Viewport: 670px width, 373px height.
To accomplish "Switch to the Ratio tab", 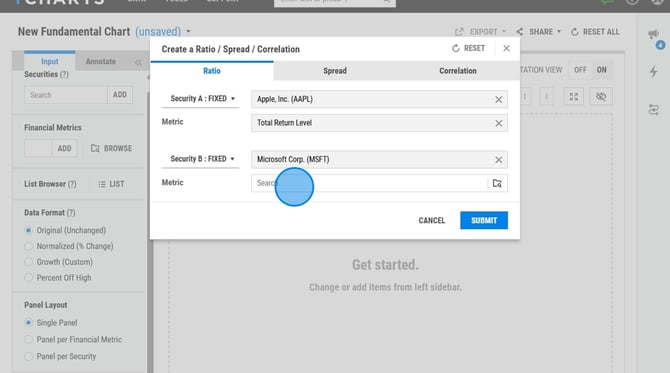I will [x=212, y=71].
